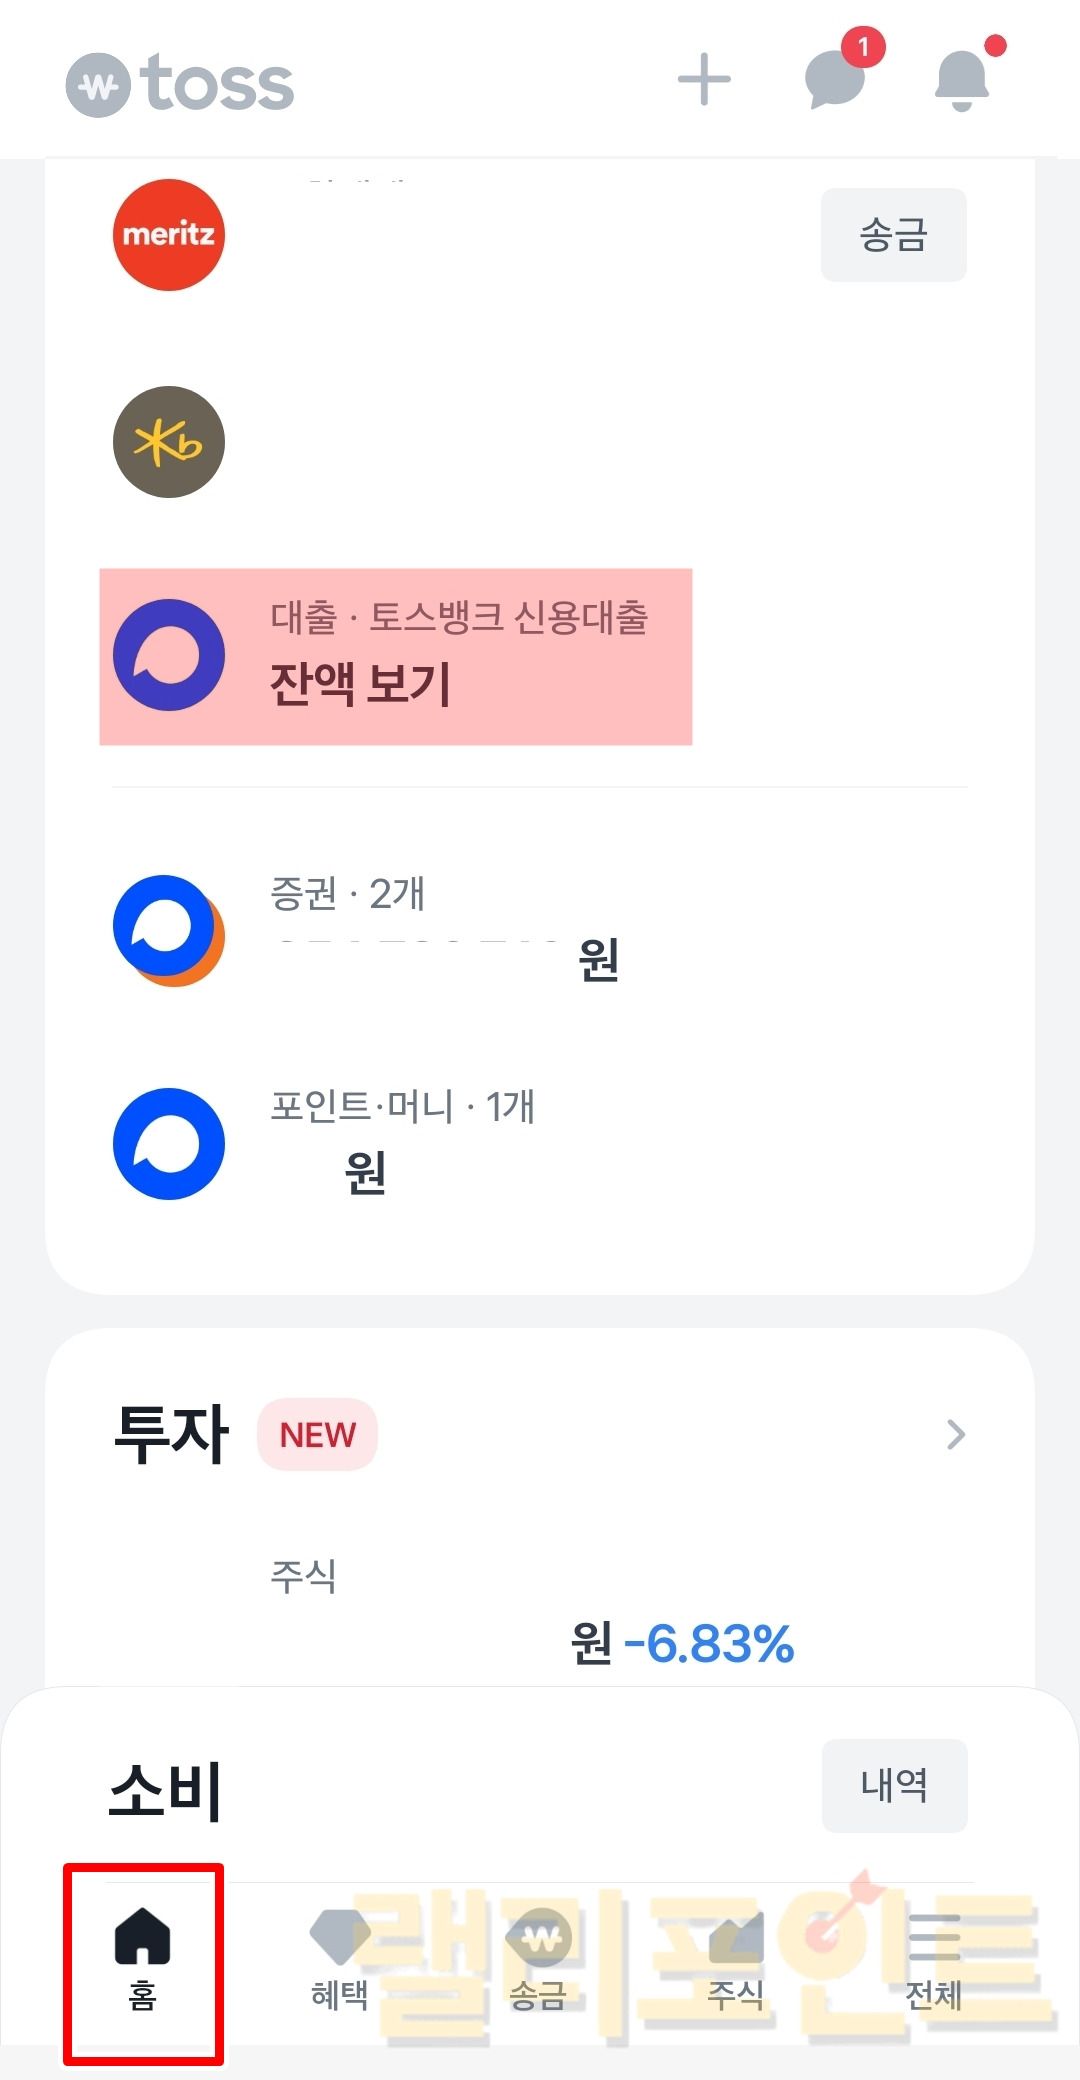The height and width of the screenshot is (2080, 1080).
Task: Tap the NEW badge next to 투자
Action: coord(318,1435)
